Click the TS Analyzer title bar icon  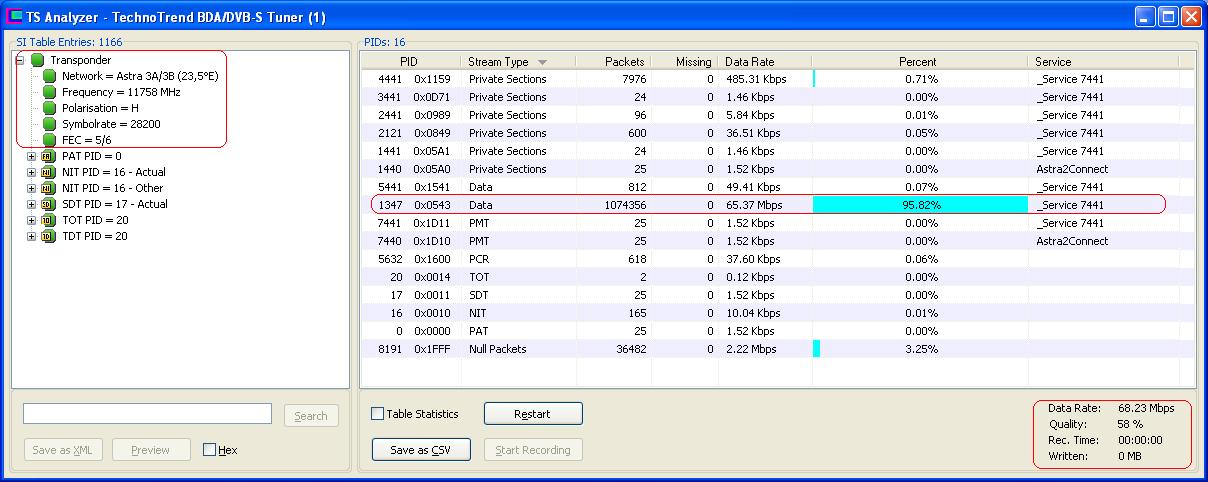[14, 17]
